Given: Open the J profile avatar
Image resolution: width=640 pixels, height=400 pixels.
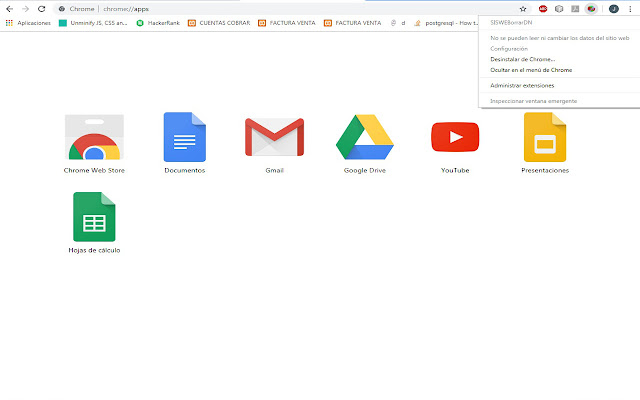Looking at the screenshot, I should (x=613, y=9).
